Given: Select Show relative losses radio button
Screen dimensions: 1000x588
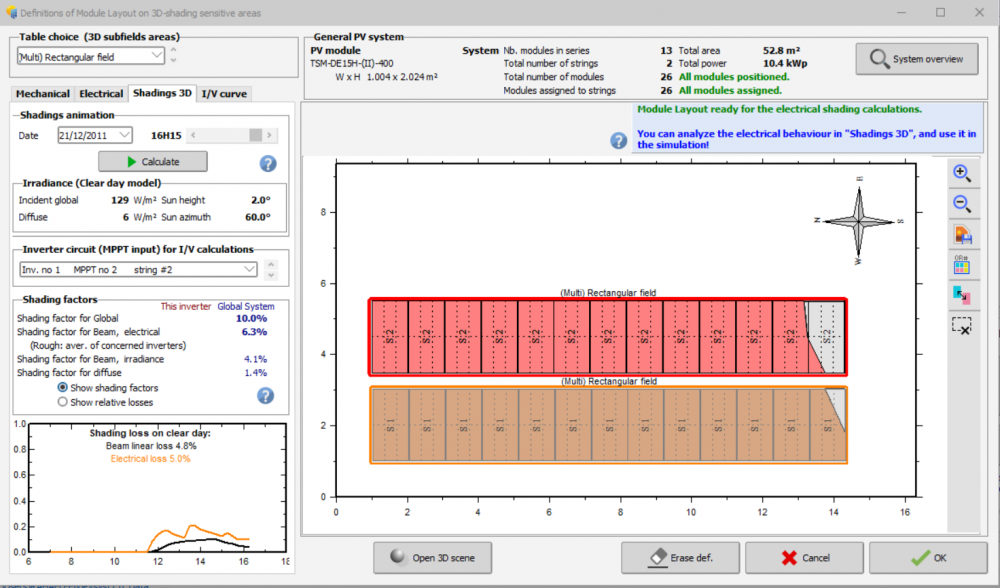Looking at the screenshot, I should pos(64,402).
